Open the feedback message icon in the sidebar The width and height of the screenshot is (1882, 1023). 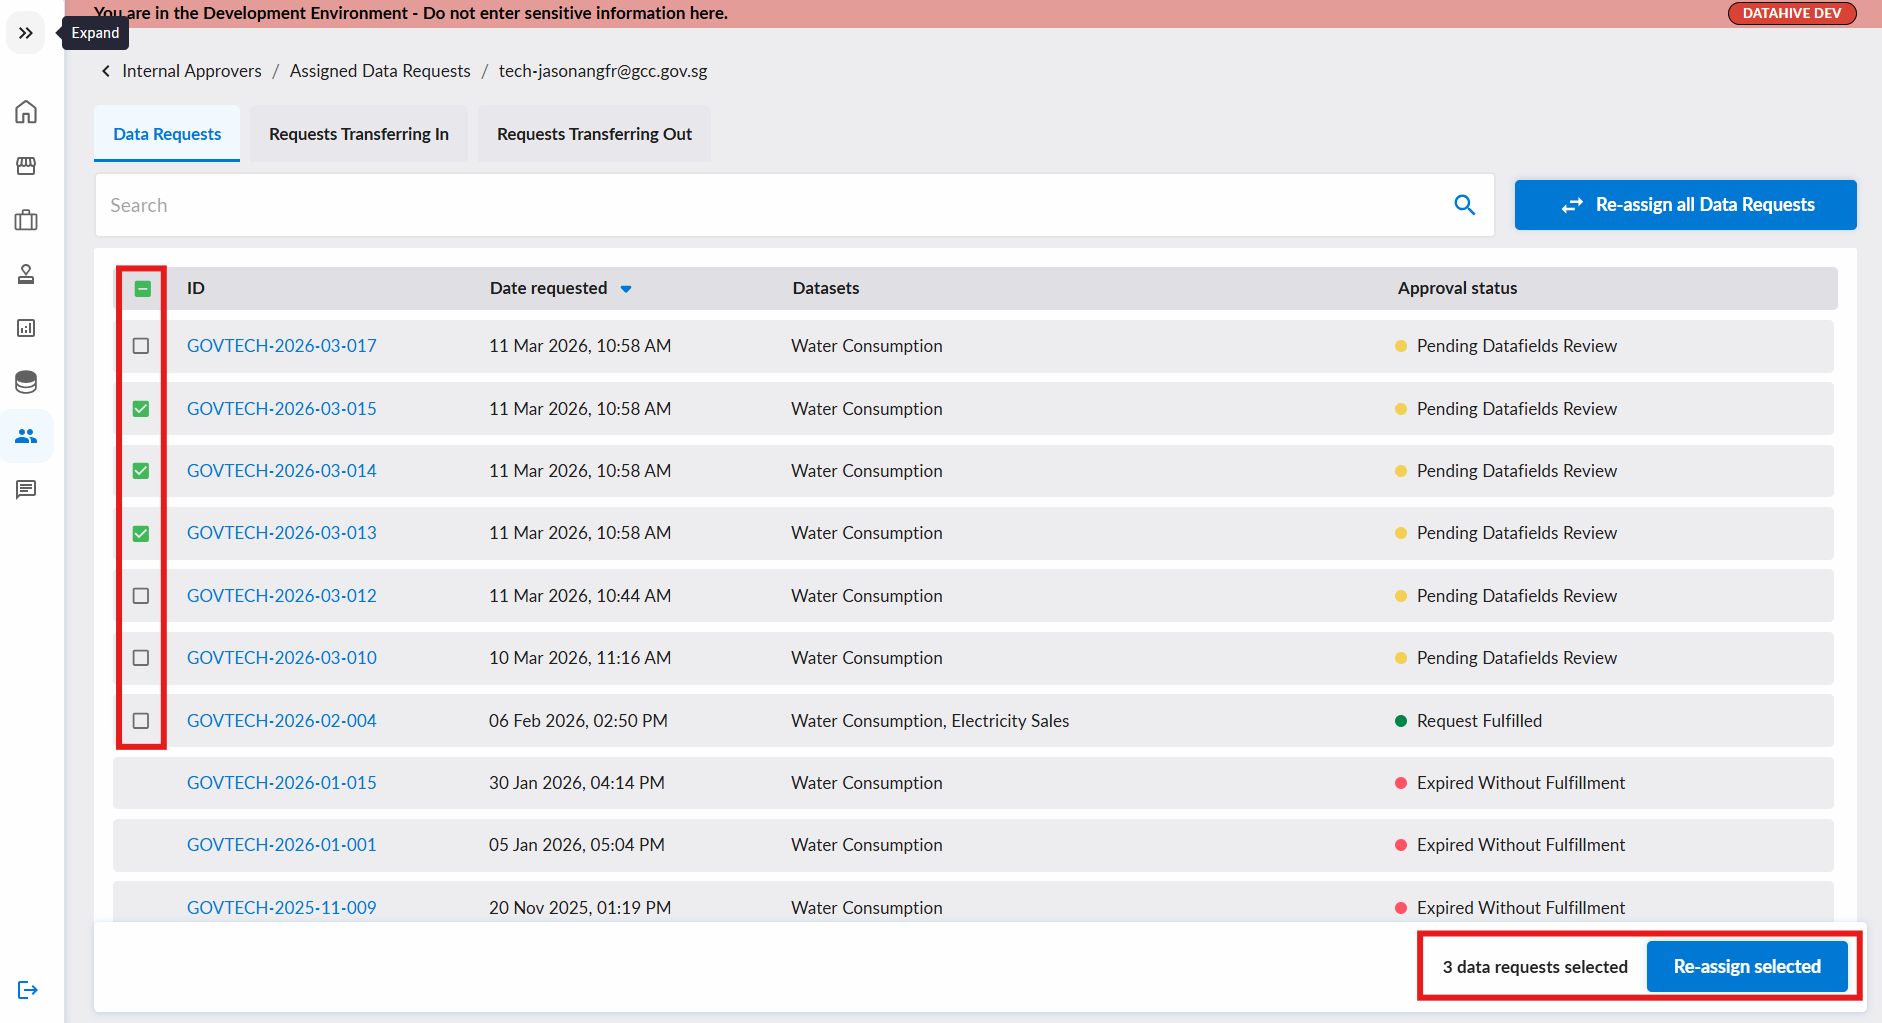[x=26, y=489]
